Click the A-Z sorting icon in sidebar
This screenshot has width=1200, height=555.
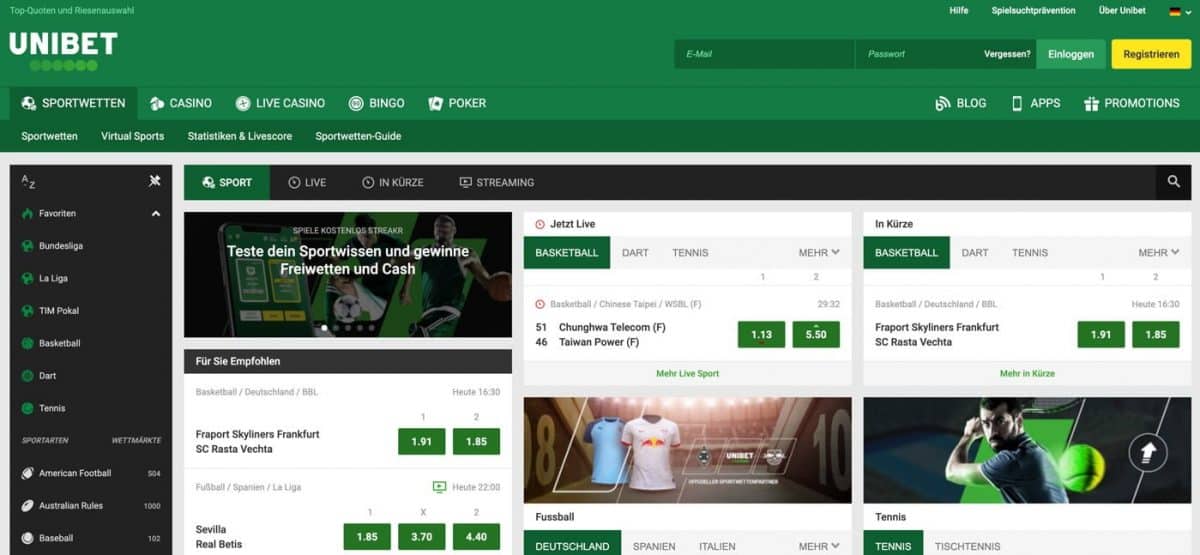point(28,182)
